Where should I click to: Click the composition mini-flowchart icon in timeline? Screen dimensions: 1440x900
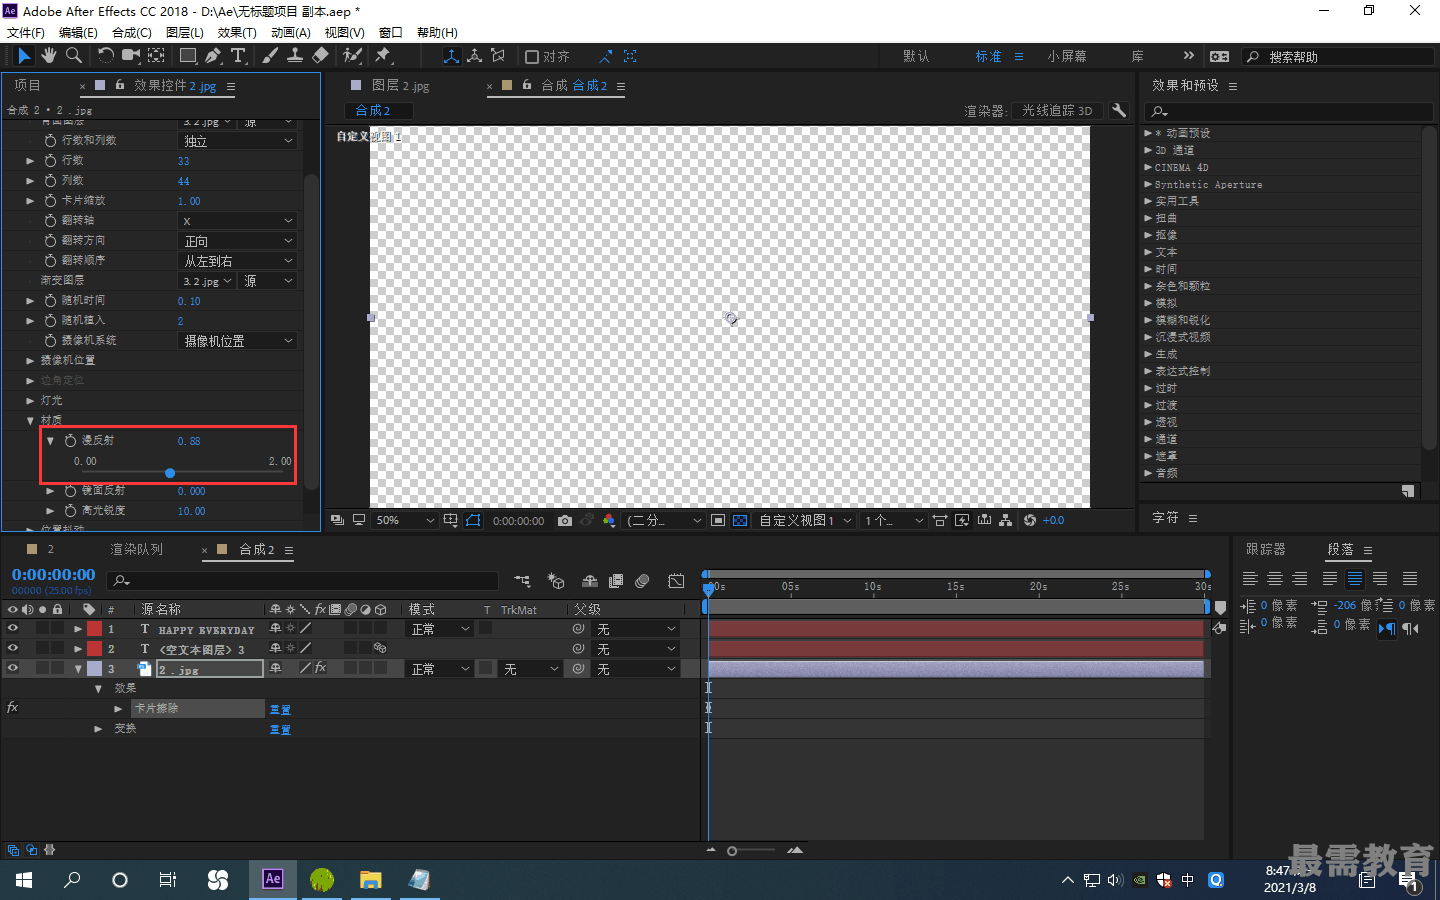[522, 581]
